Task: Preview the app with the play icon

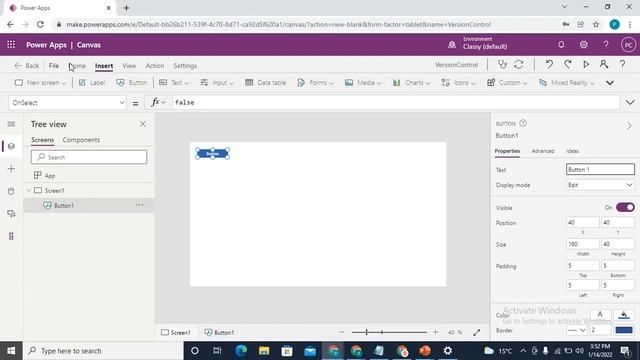Action: click(586, 64)
